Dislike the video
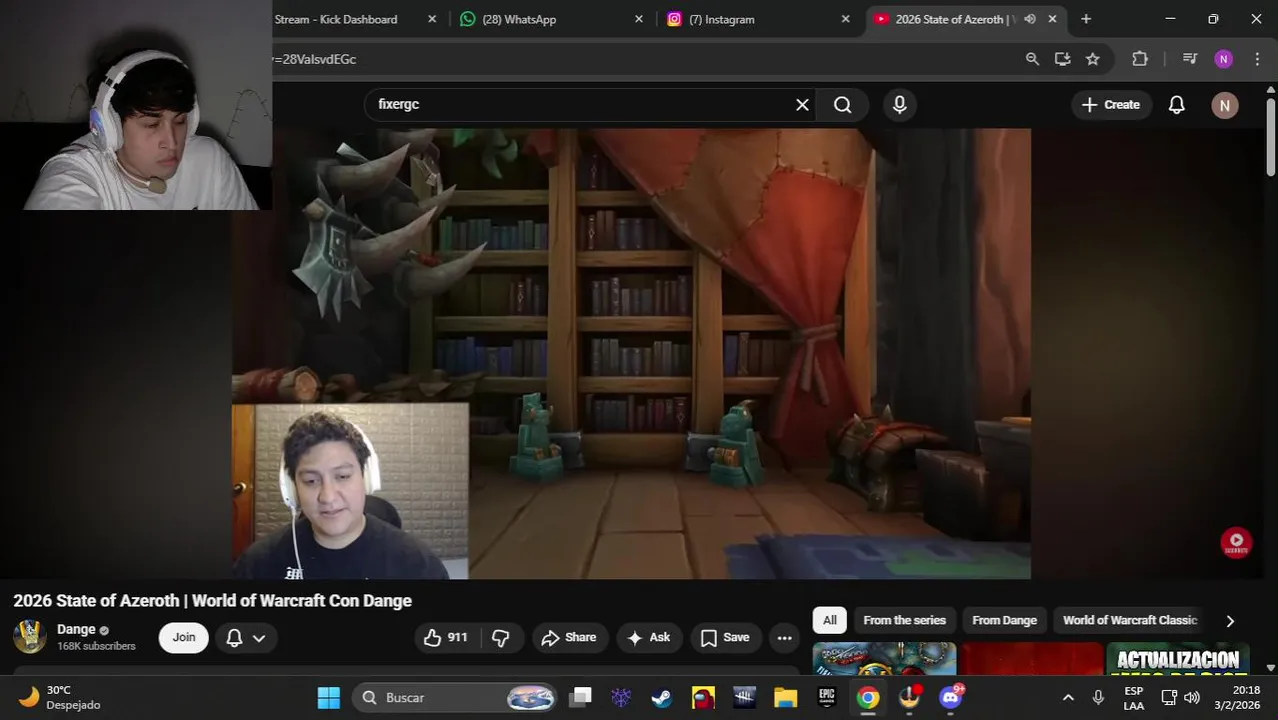Viewport: 1278px width, 720px height. pyautogui.click(x=502, y=637)
